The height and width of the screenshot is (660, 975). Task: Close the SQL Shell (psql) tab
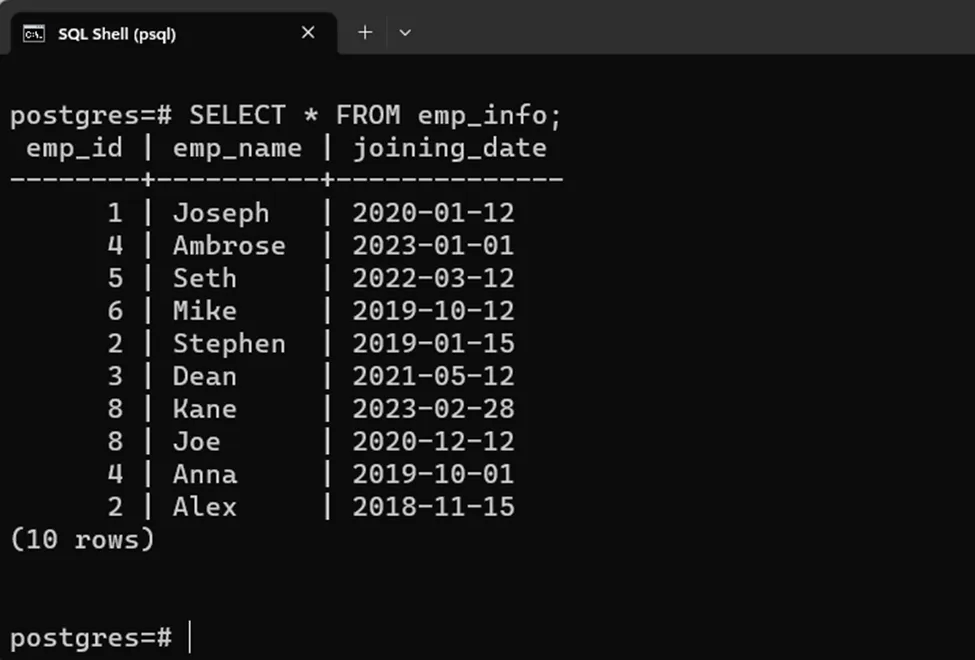click(308, 33)
